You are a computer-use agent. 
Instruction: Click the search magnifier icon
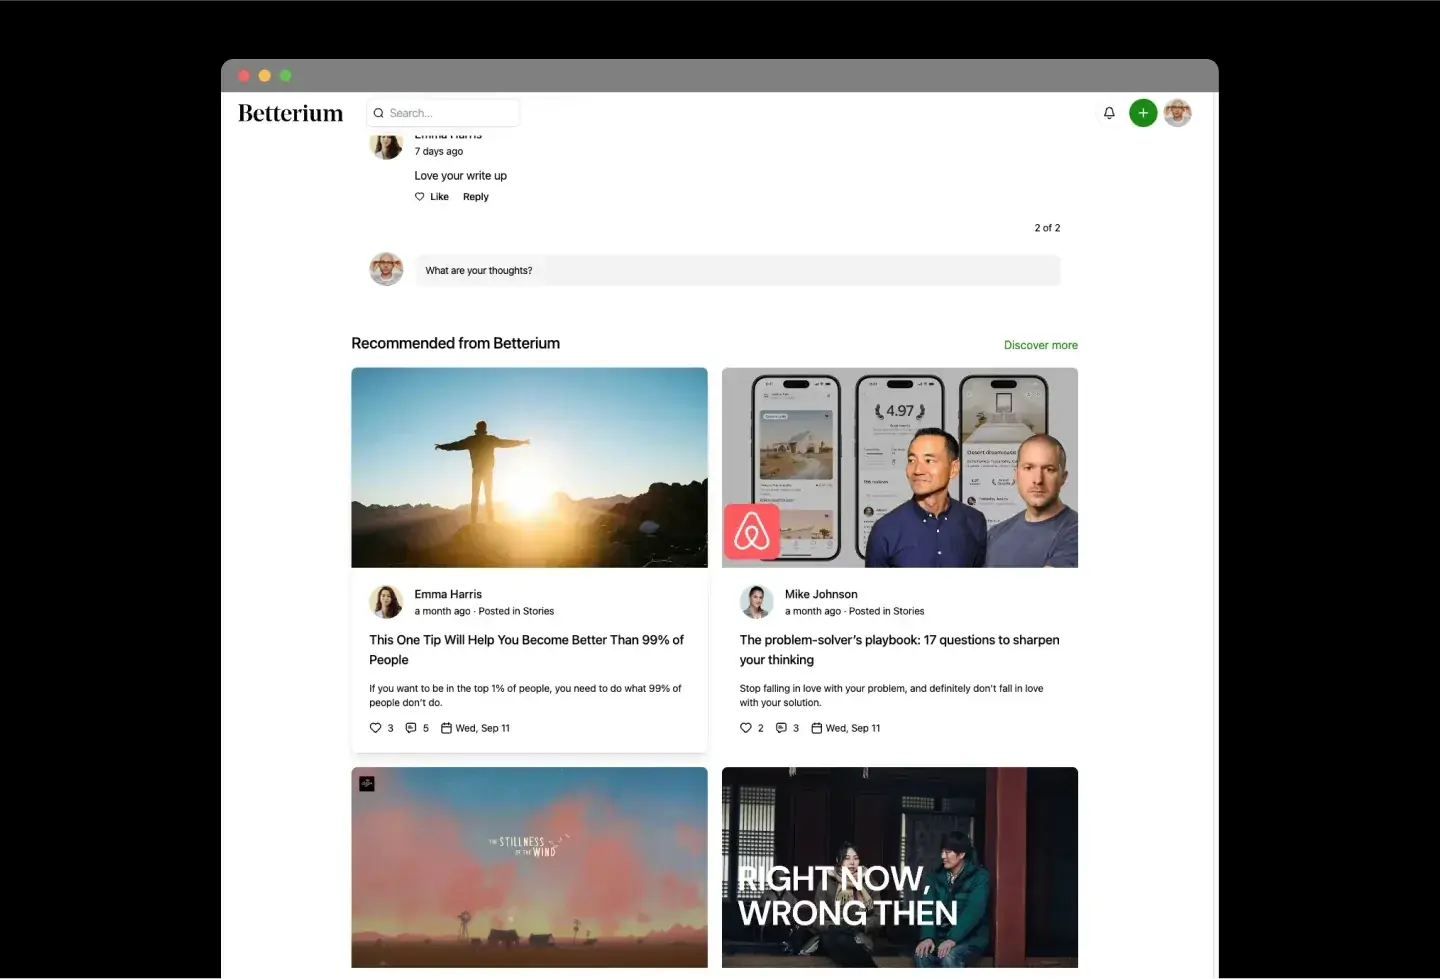click(x=379, y=113)
